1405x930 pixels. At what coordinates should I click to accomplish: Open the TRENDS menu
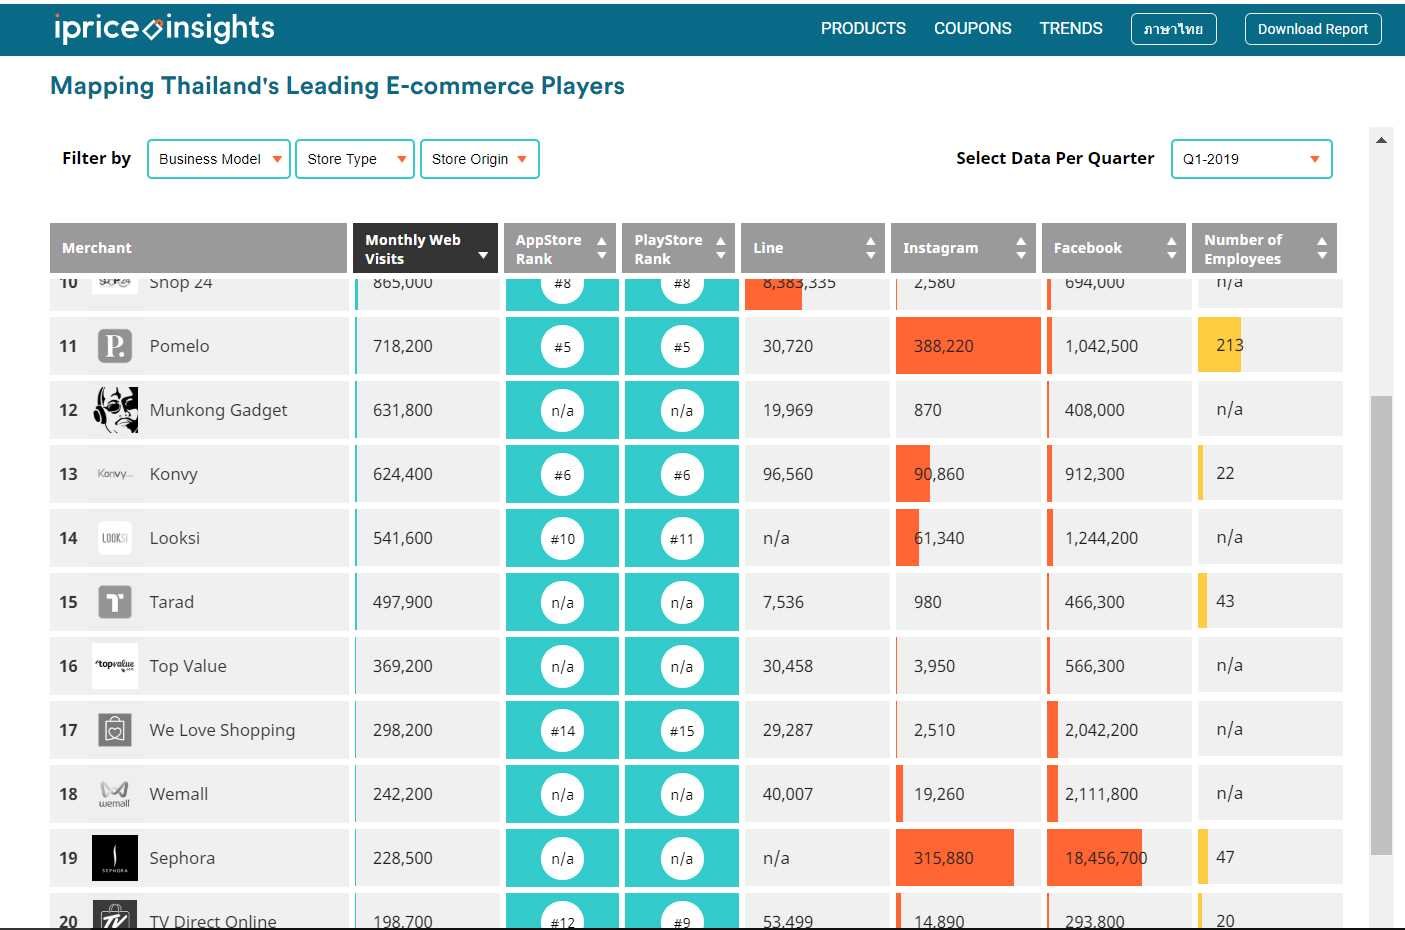1070,28
